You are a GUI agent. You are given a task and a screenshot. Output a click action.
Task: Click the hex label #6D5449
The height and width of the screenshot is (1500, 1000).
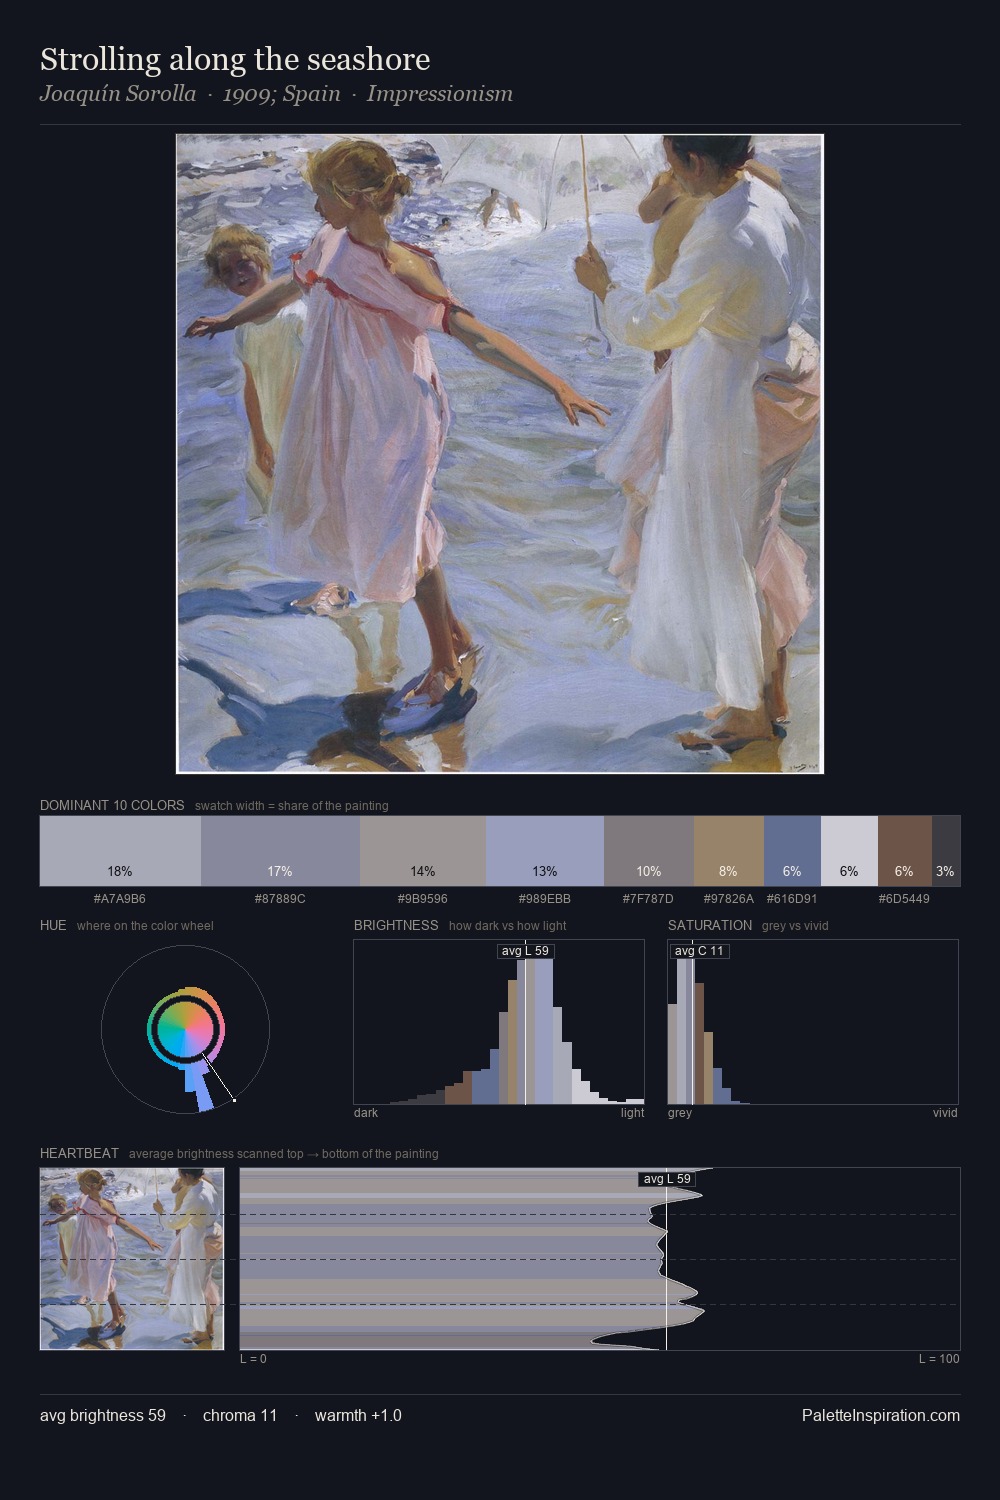point(905,899)
